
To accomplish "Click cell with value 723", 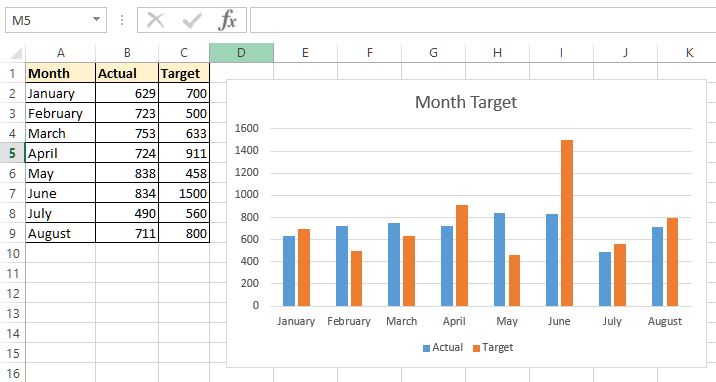I will [127, 113].
